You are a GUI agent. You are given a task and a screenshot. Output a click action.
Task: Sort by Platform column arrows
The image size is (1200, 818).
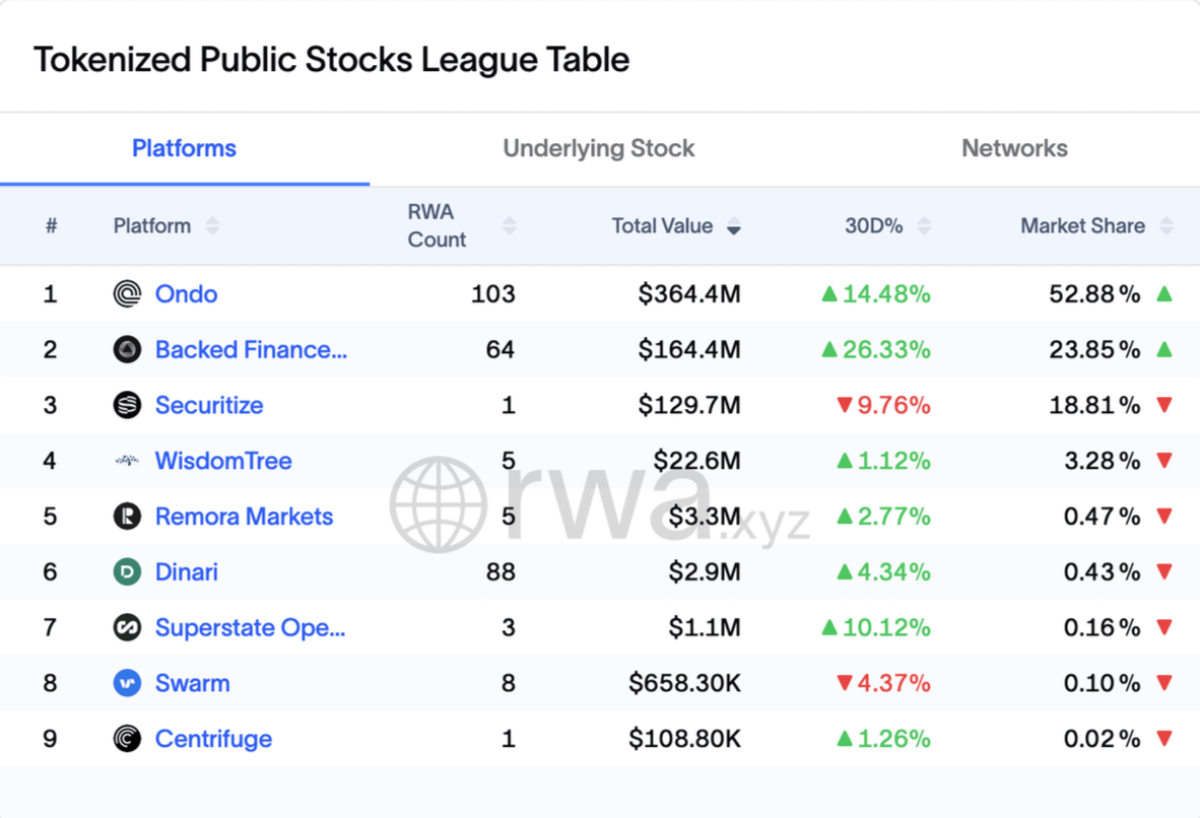[x=212, y=226]
